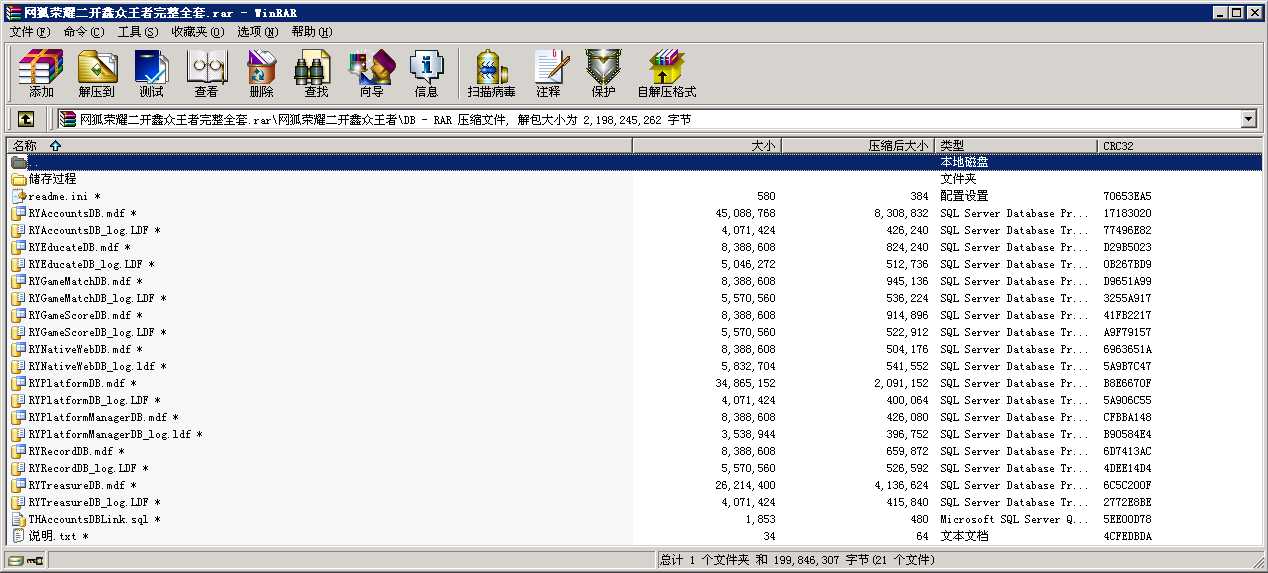This screenshot has height=573, width=1268.
Task: Click the Virus Scan (扫描病毒) icon
Action: point(491,74)
